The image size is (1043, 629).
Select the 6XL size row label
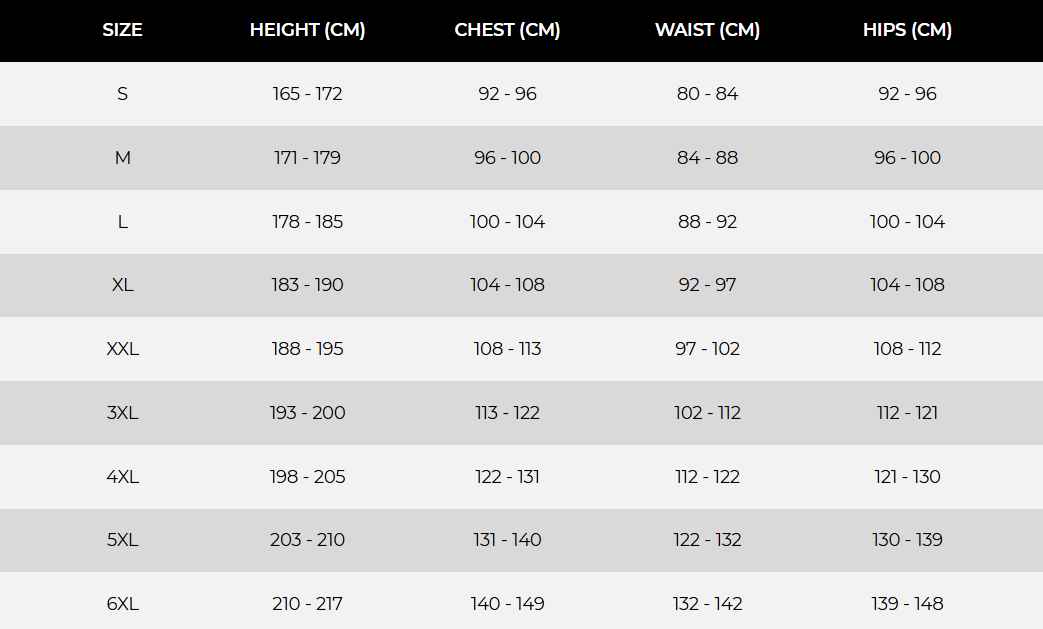[122, 604]
